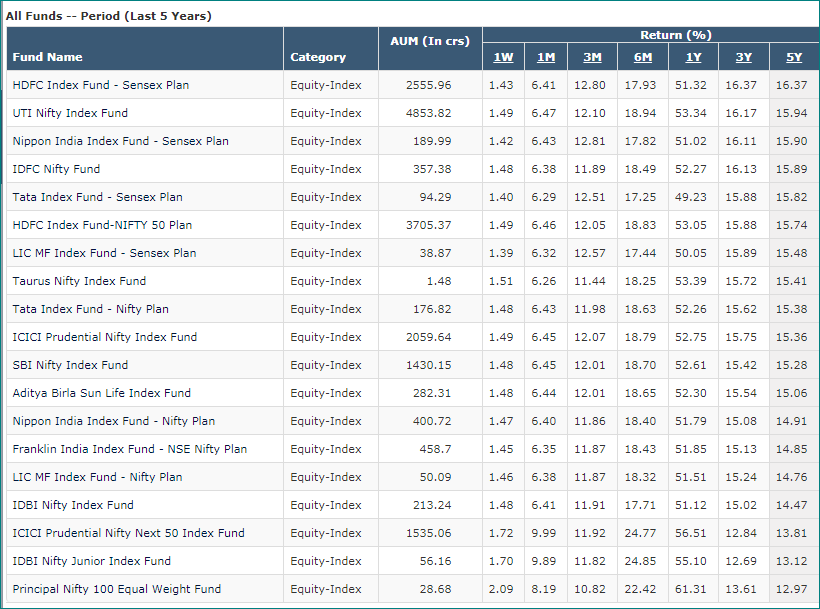820x609 pixels.
Task: Click 3Y return value 16.17
Action: (741, 113)
